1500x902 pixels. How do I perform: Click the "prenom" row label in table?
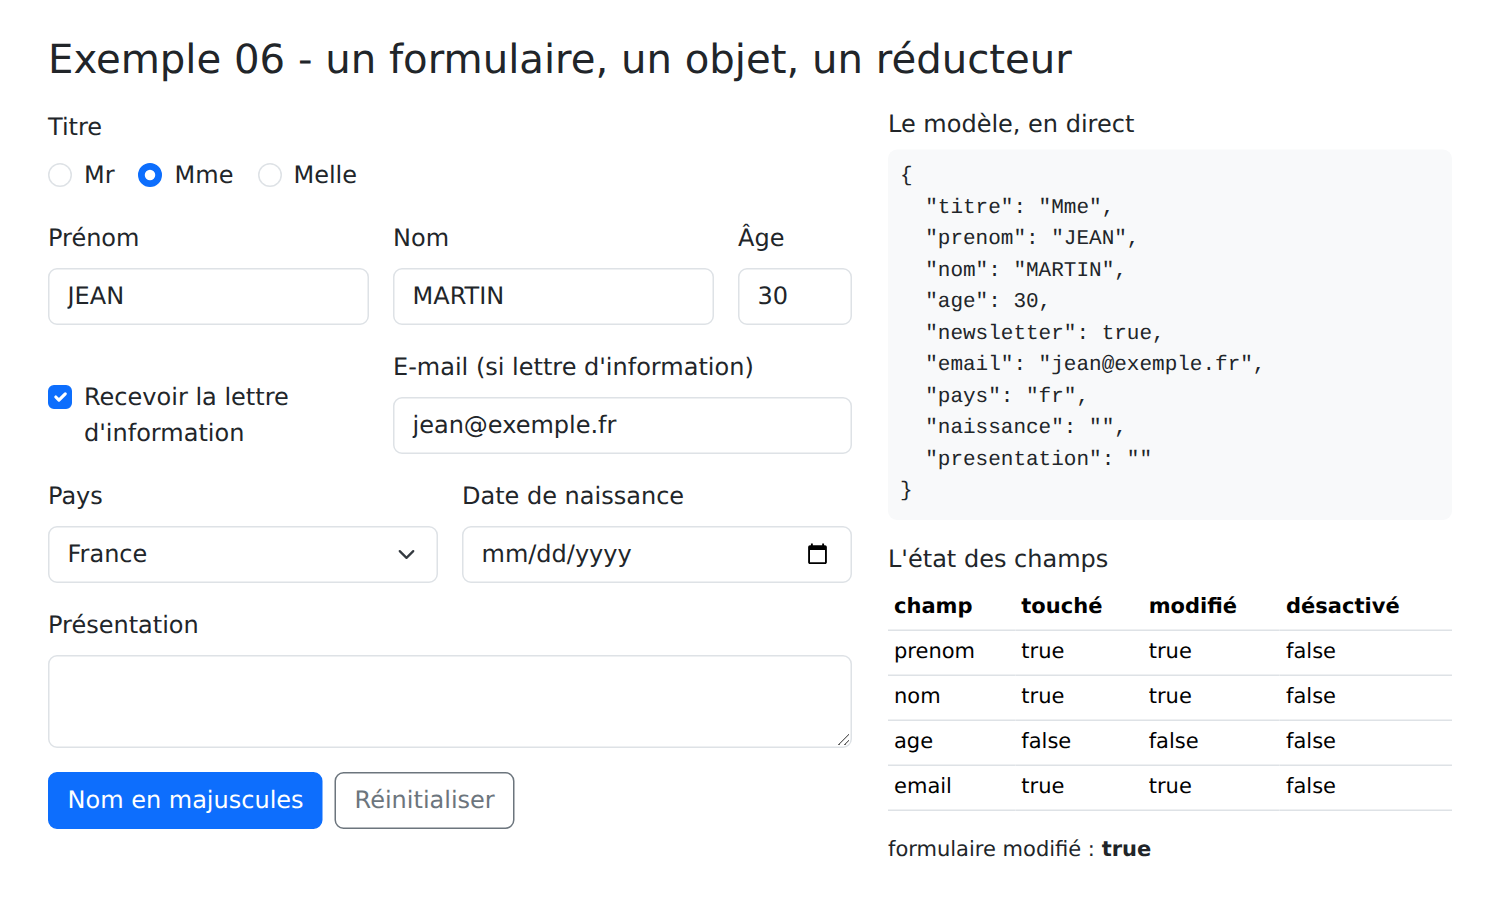pyautogui.click(x=934, y=651)
